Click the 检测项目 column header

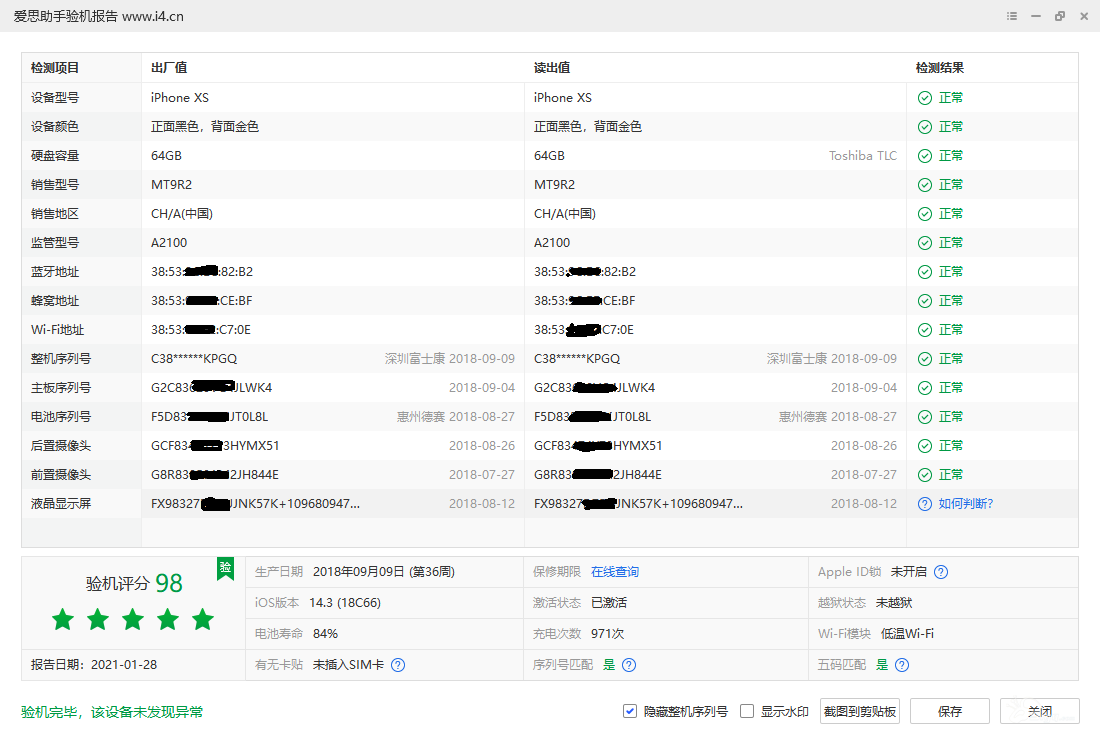pyautogui.click(x=55, y=68)
